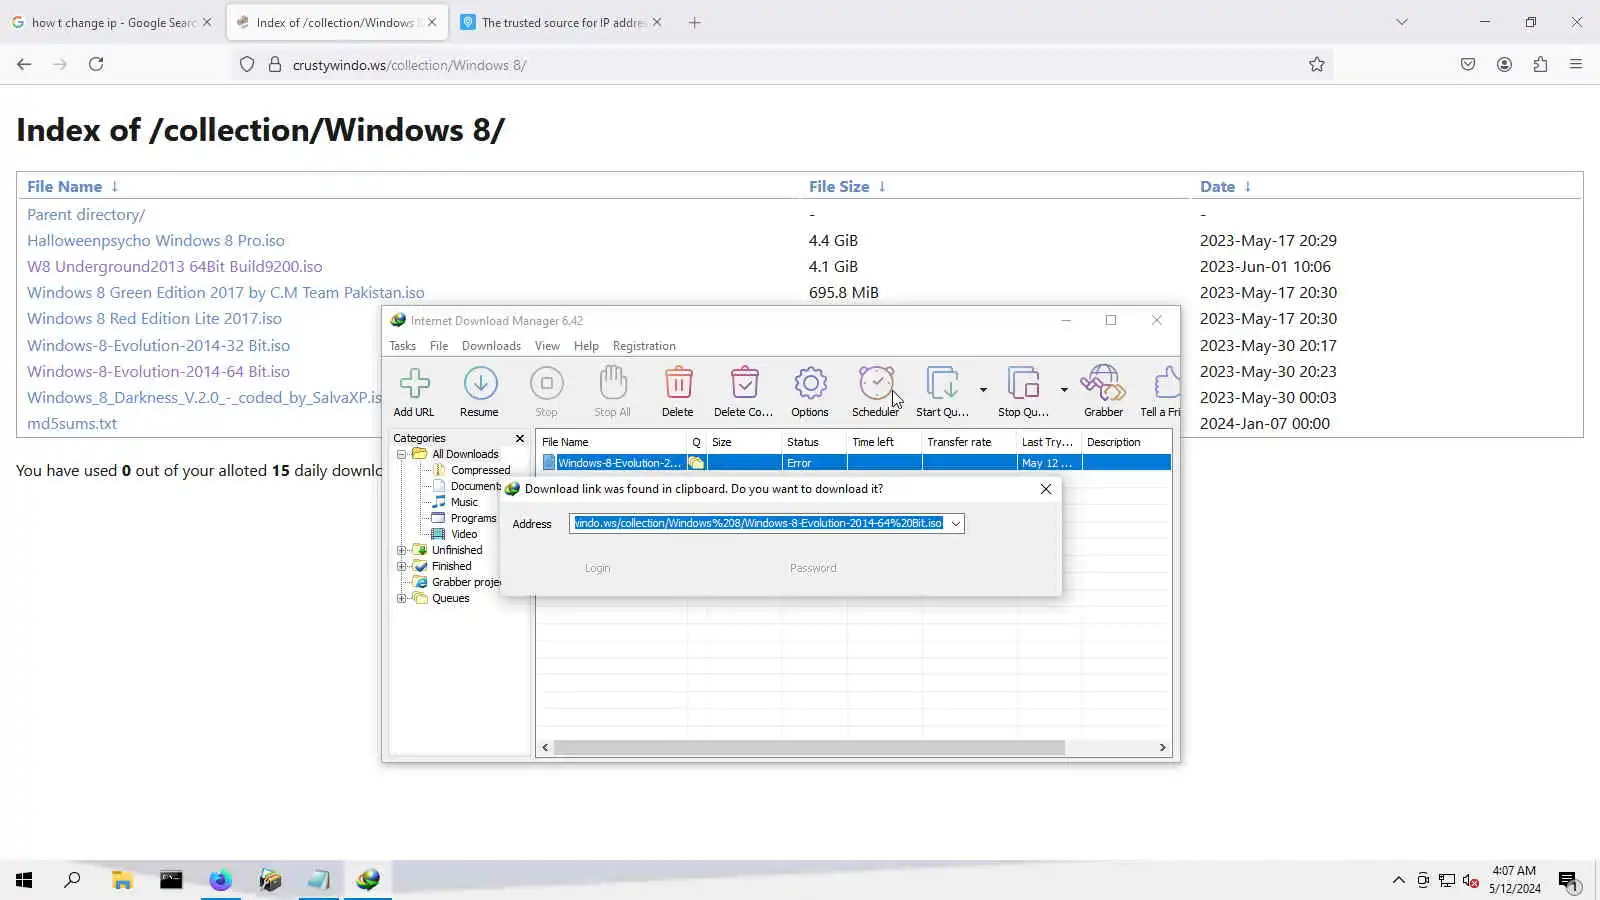This screenshot has height=900, width=1600.
Task: Collapse the All Downloads tree node
Action: pyautogui.click(x=402, y=454)
